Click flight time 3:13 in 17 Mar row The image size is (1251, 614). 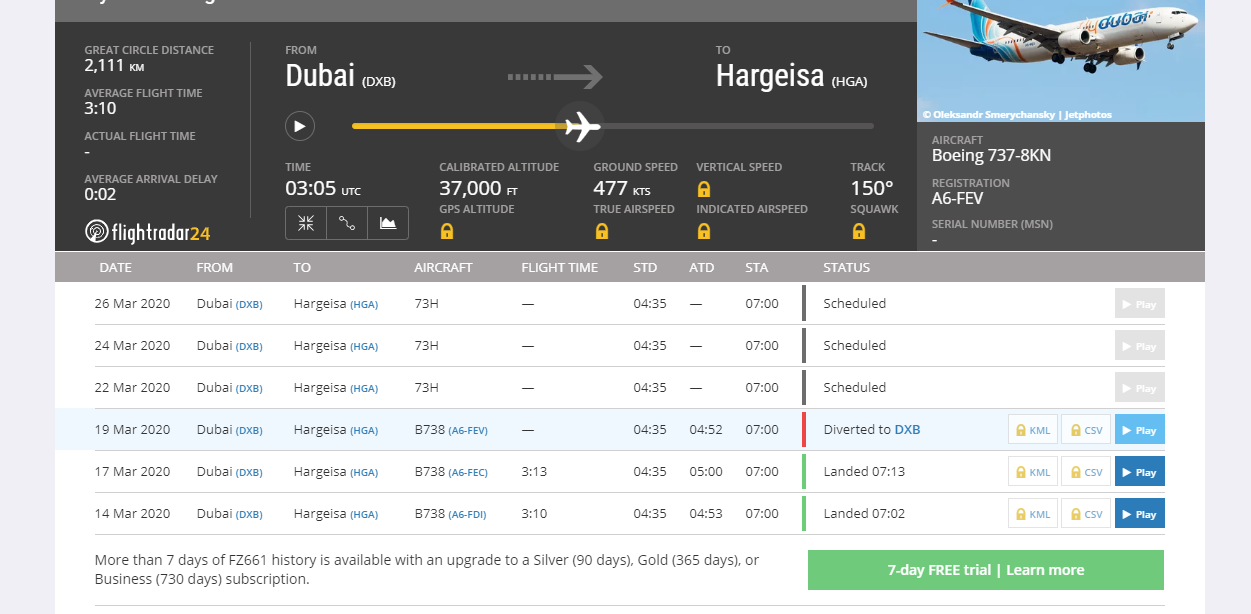pos(534,472)
